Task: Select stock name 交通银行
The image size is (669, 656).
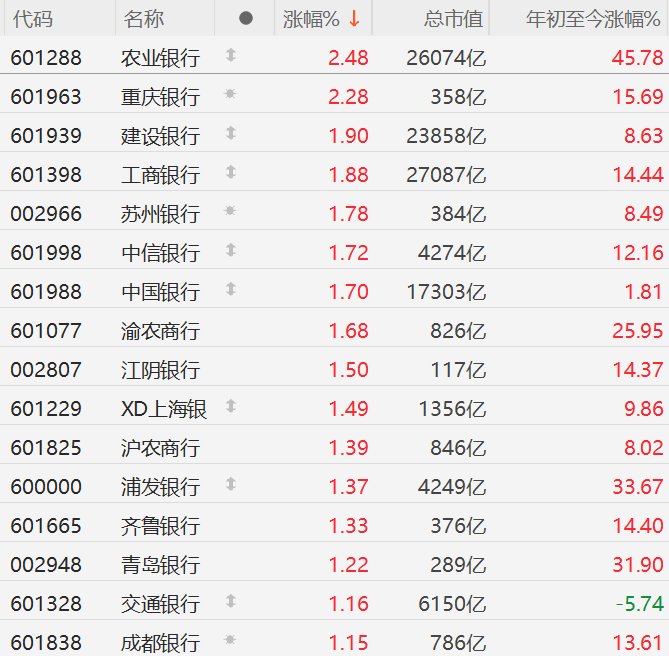Action: click(x=160, y=604)
